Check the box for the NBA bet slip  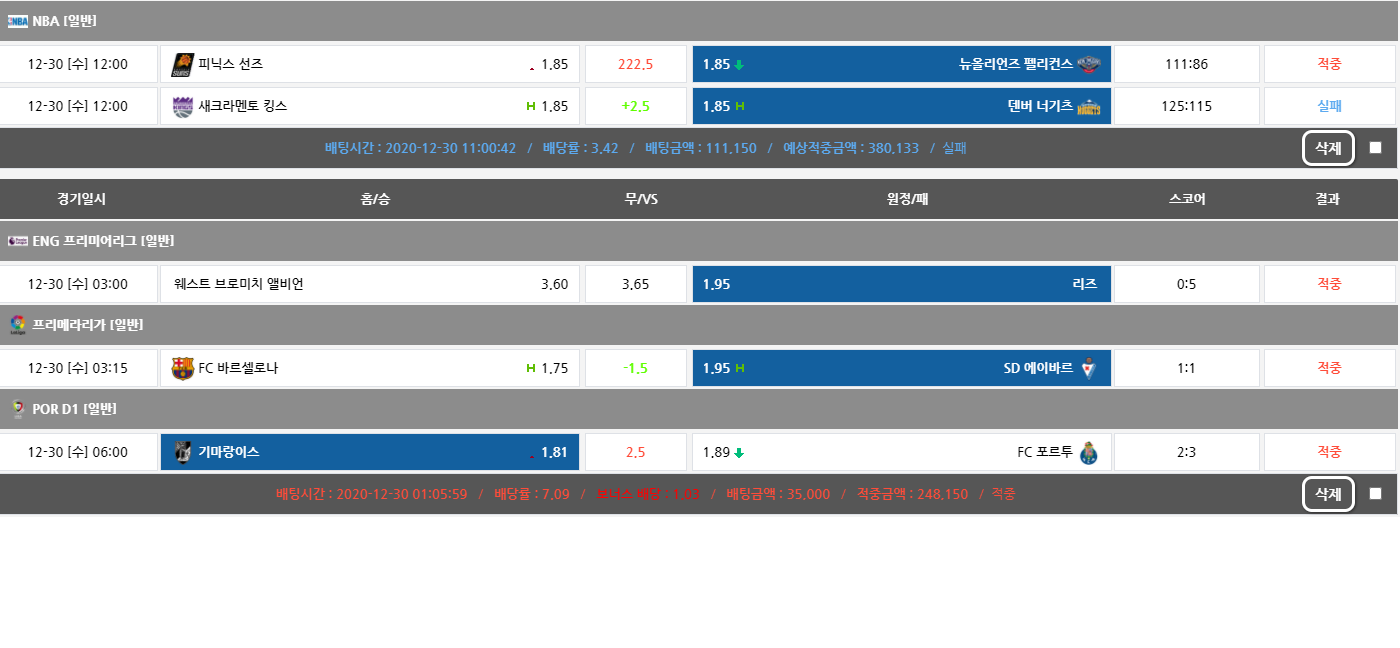pyautogui.click(x=1375, y=148)
